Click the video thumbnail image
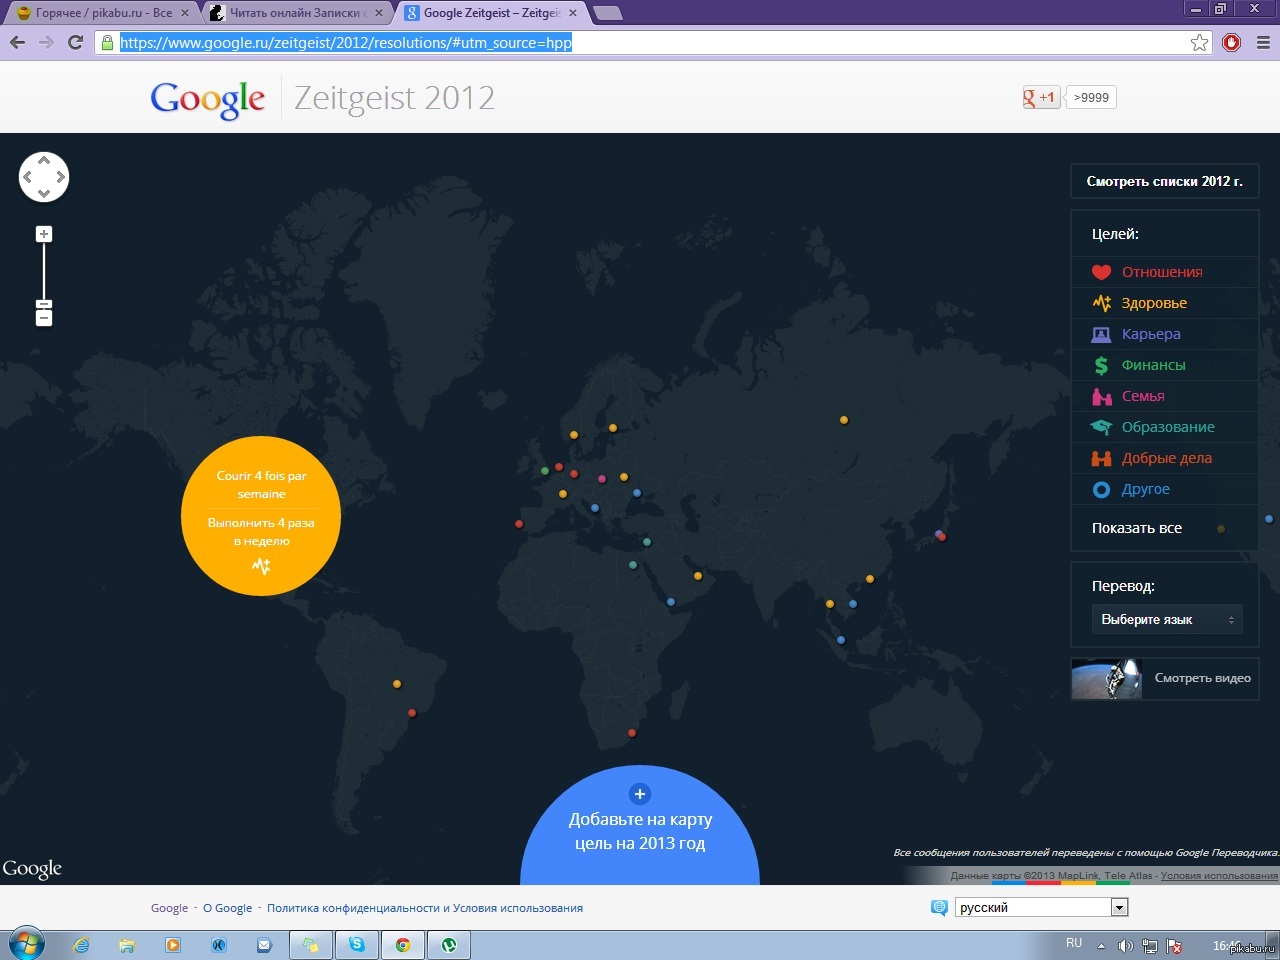Image resolution: width=1280 pixels, height=960 pixels. tap(1107, 678)
